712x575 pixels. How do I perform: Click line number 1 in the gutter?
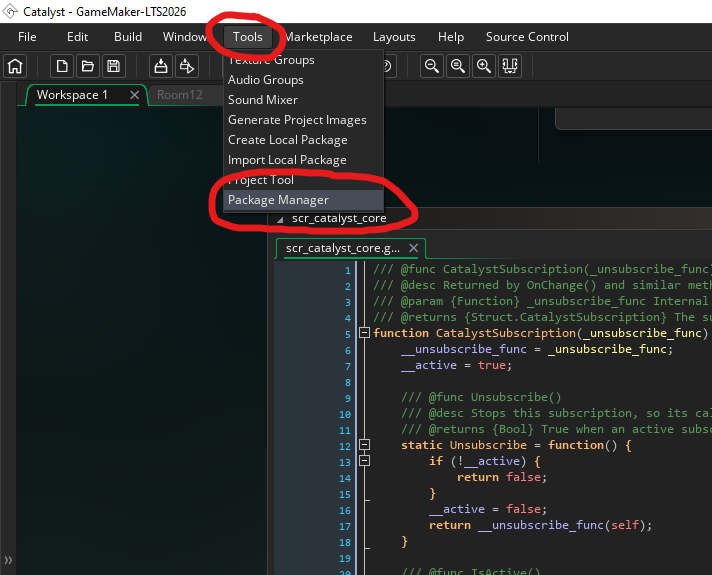click(348, 271)
